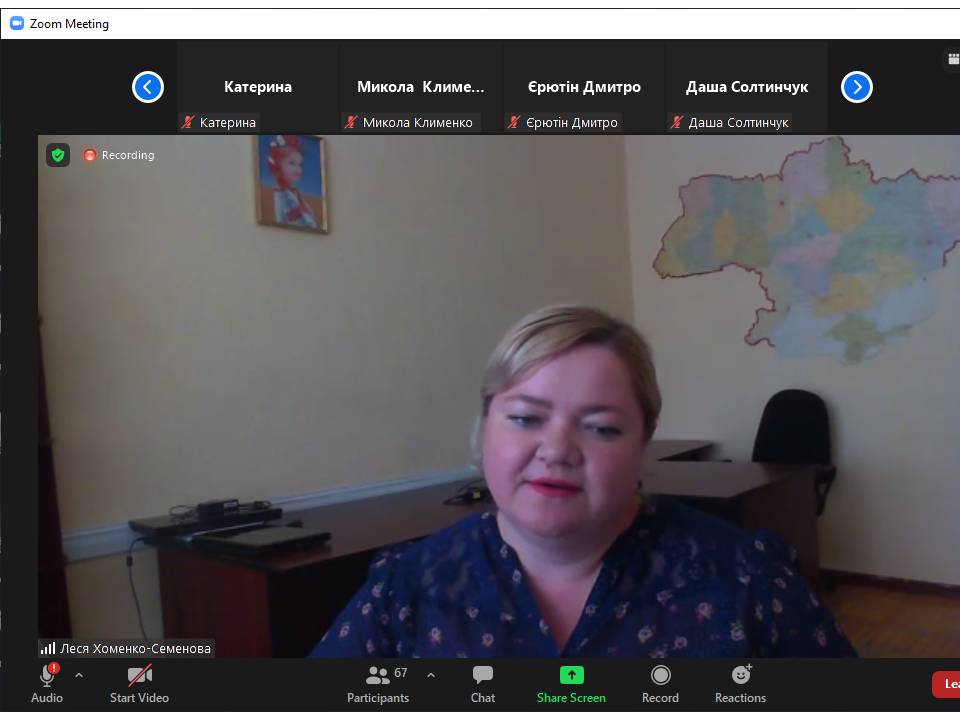Select Микола Клименко's participant thumbnail
The height and width of the screenshot is (720, 960).
(x=420, y=88)
